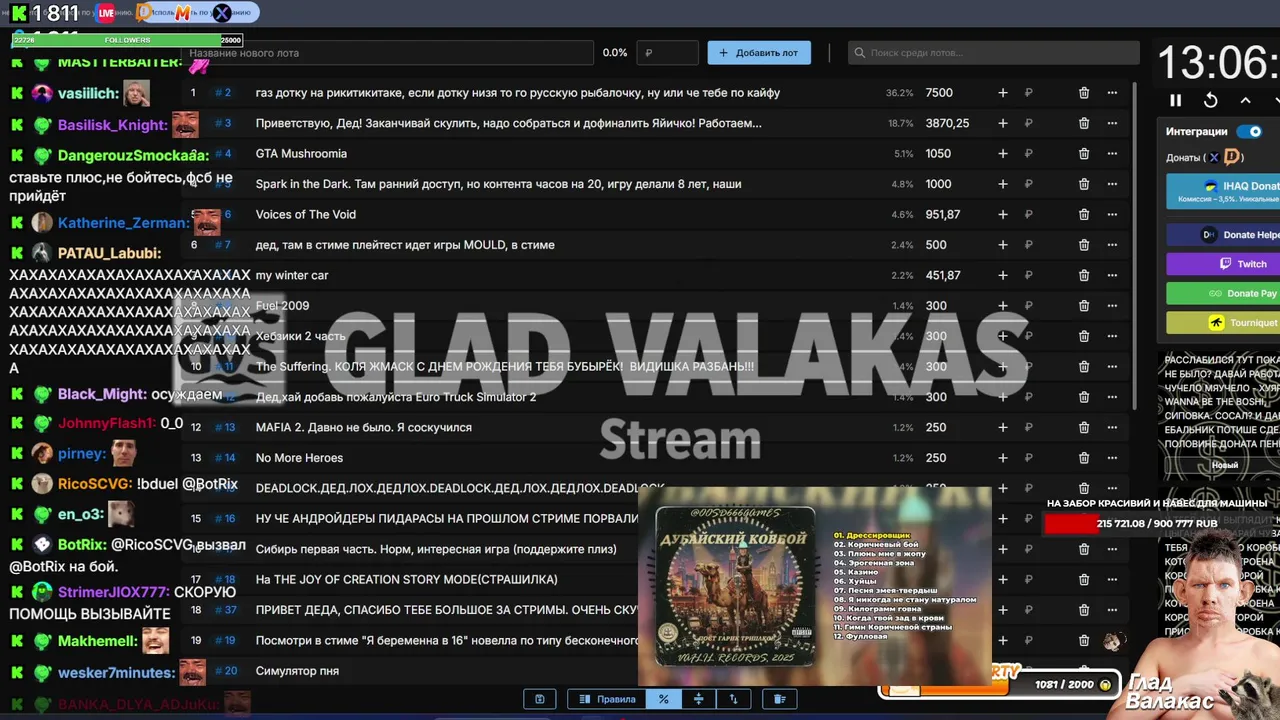1280x720 pixels.
Task: Delete the Voices of The Void lot
Action: click(1084, 215)
